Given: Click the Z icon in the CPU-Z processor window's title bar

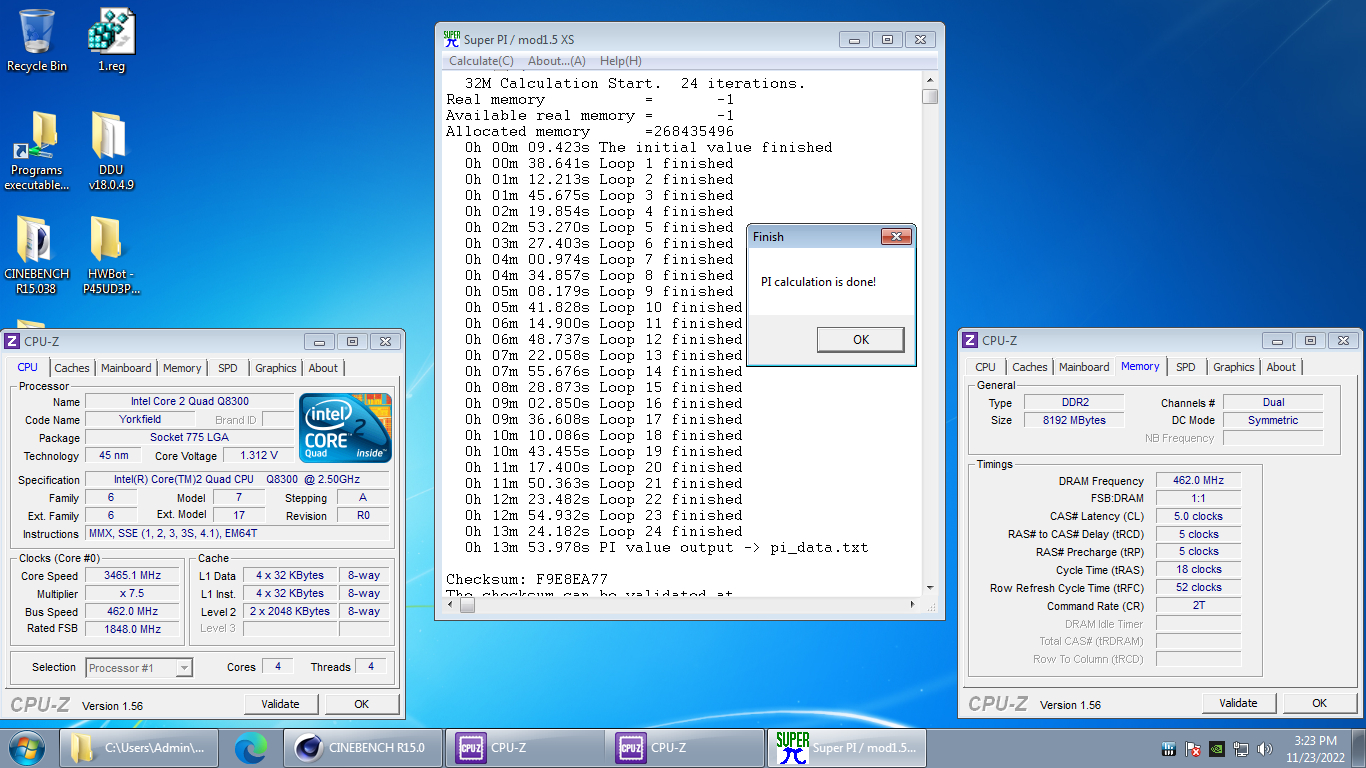Looking at the screenshot, I should click(x=13, y=342).
